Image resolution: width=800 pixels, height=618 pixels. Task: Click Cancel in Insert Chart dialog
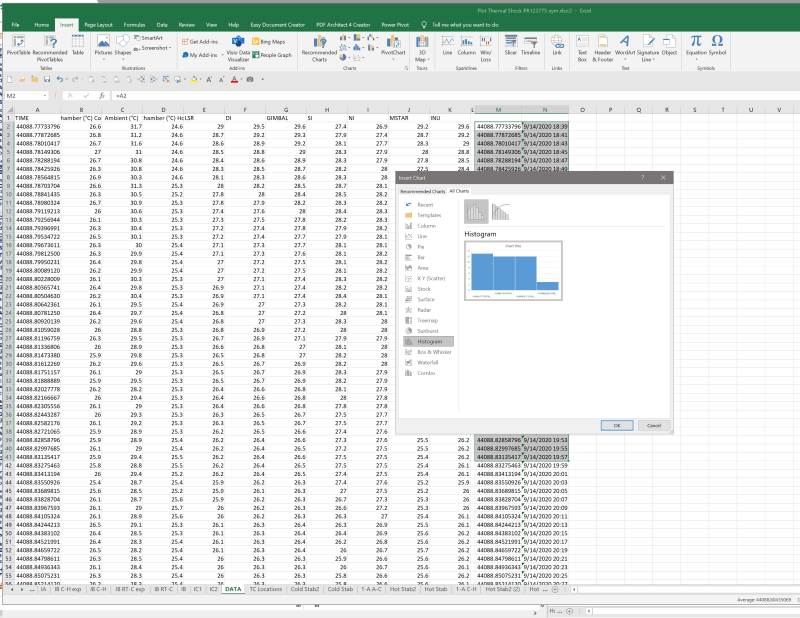point(654,425)
